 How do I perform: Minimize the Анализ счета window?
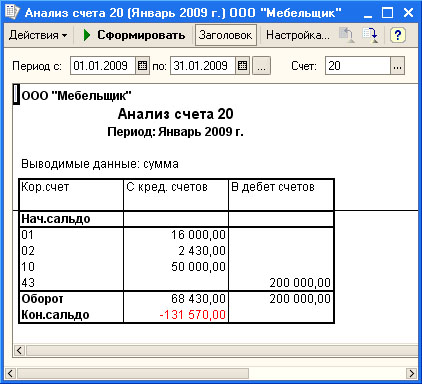[x=368, y=13]
